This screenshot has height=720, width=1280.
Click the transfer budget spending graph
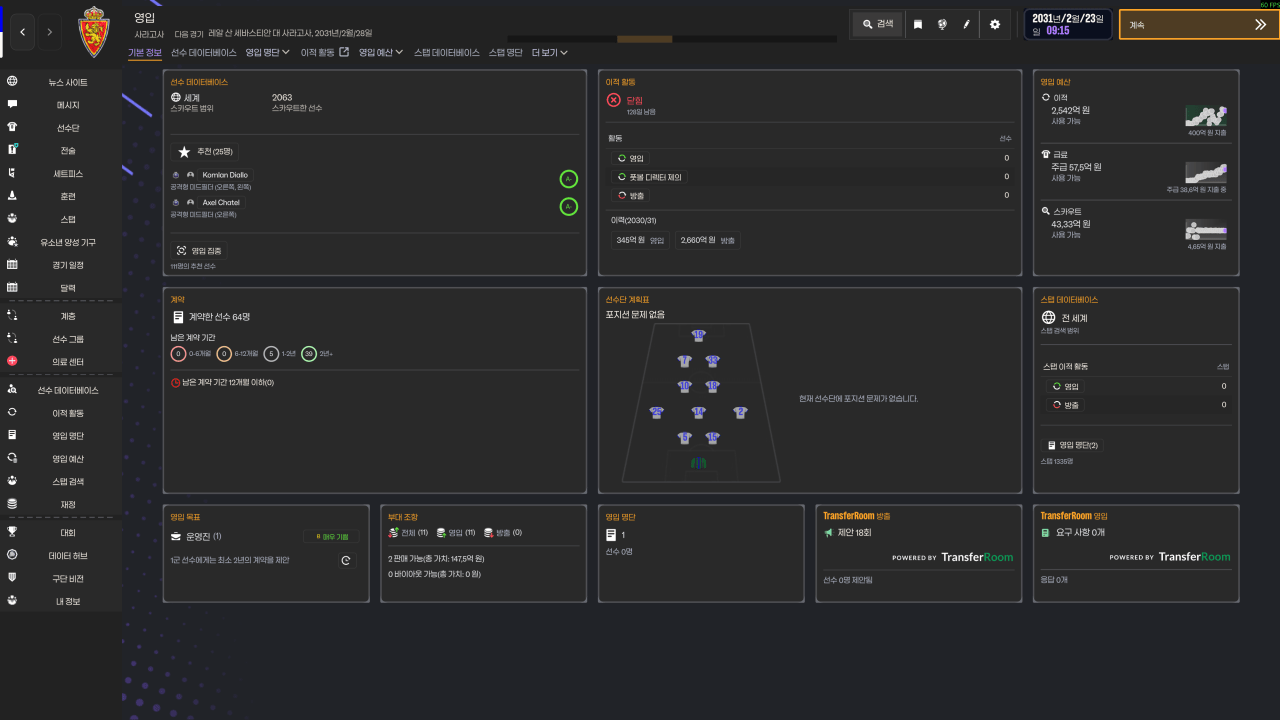point(1206,115)
